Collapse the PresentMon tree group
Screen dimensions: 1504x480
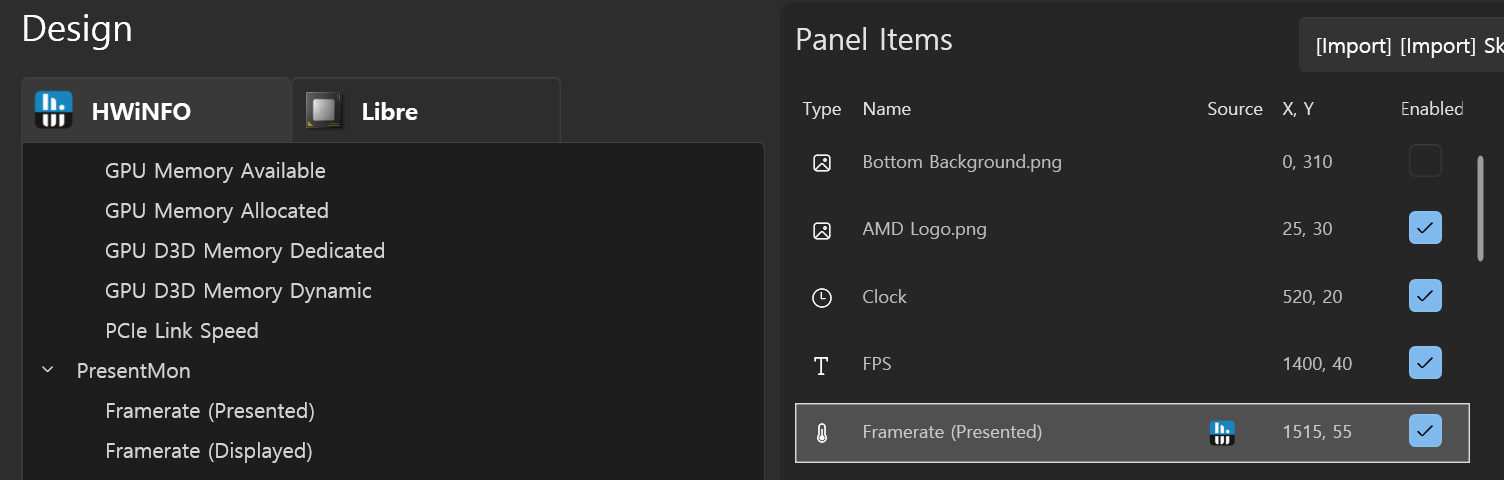[x=47, y=371]
